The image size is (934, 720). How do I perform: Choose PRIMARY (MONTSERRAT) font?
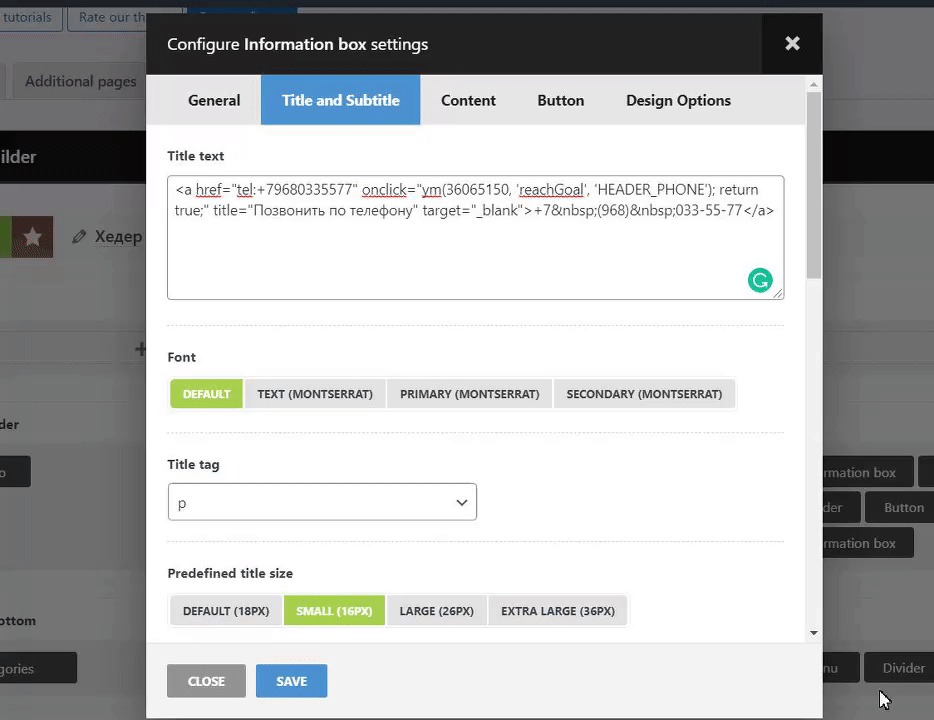(x=469, y=394)
